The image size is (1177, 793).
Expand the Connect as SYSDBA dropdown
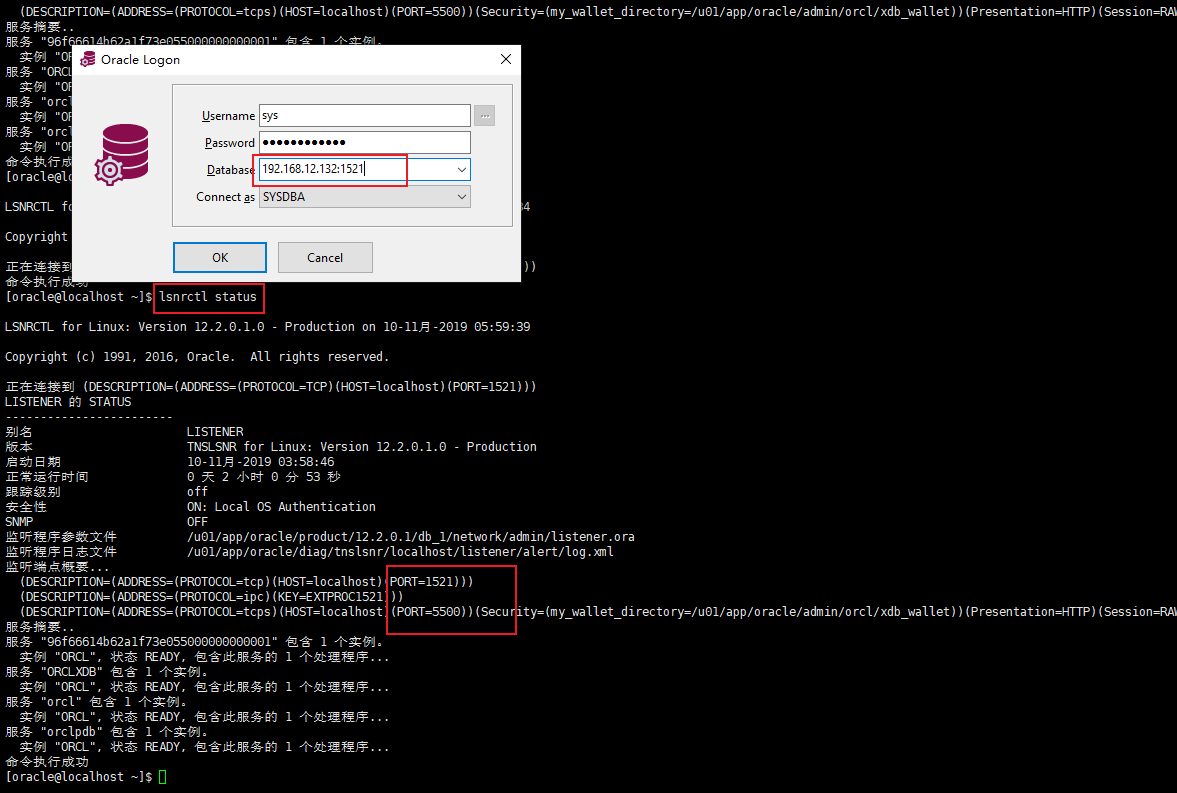[x=462, y=197]
